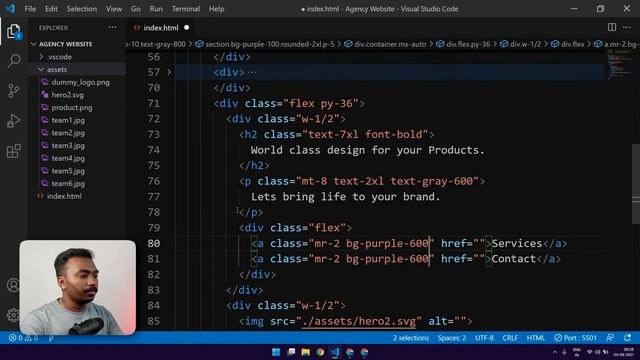Click section.bg-purple-100 breadcrumb item
640x360 pixels.
click(265, 44)
